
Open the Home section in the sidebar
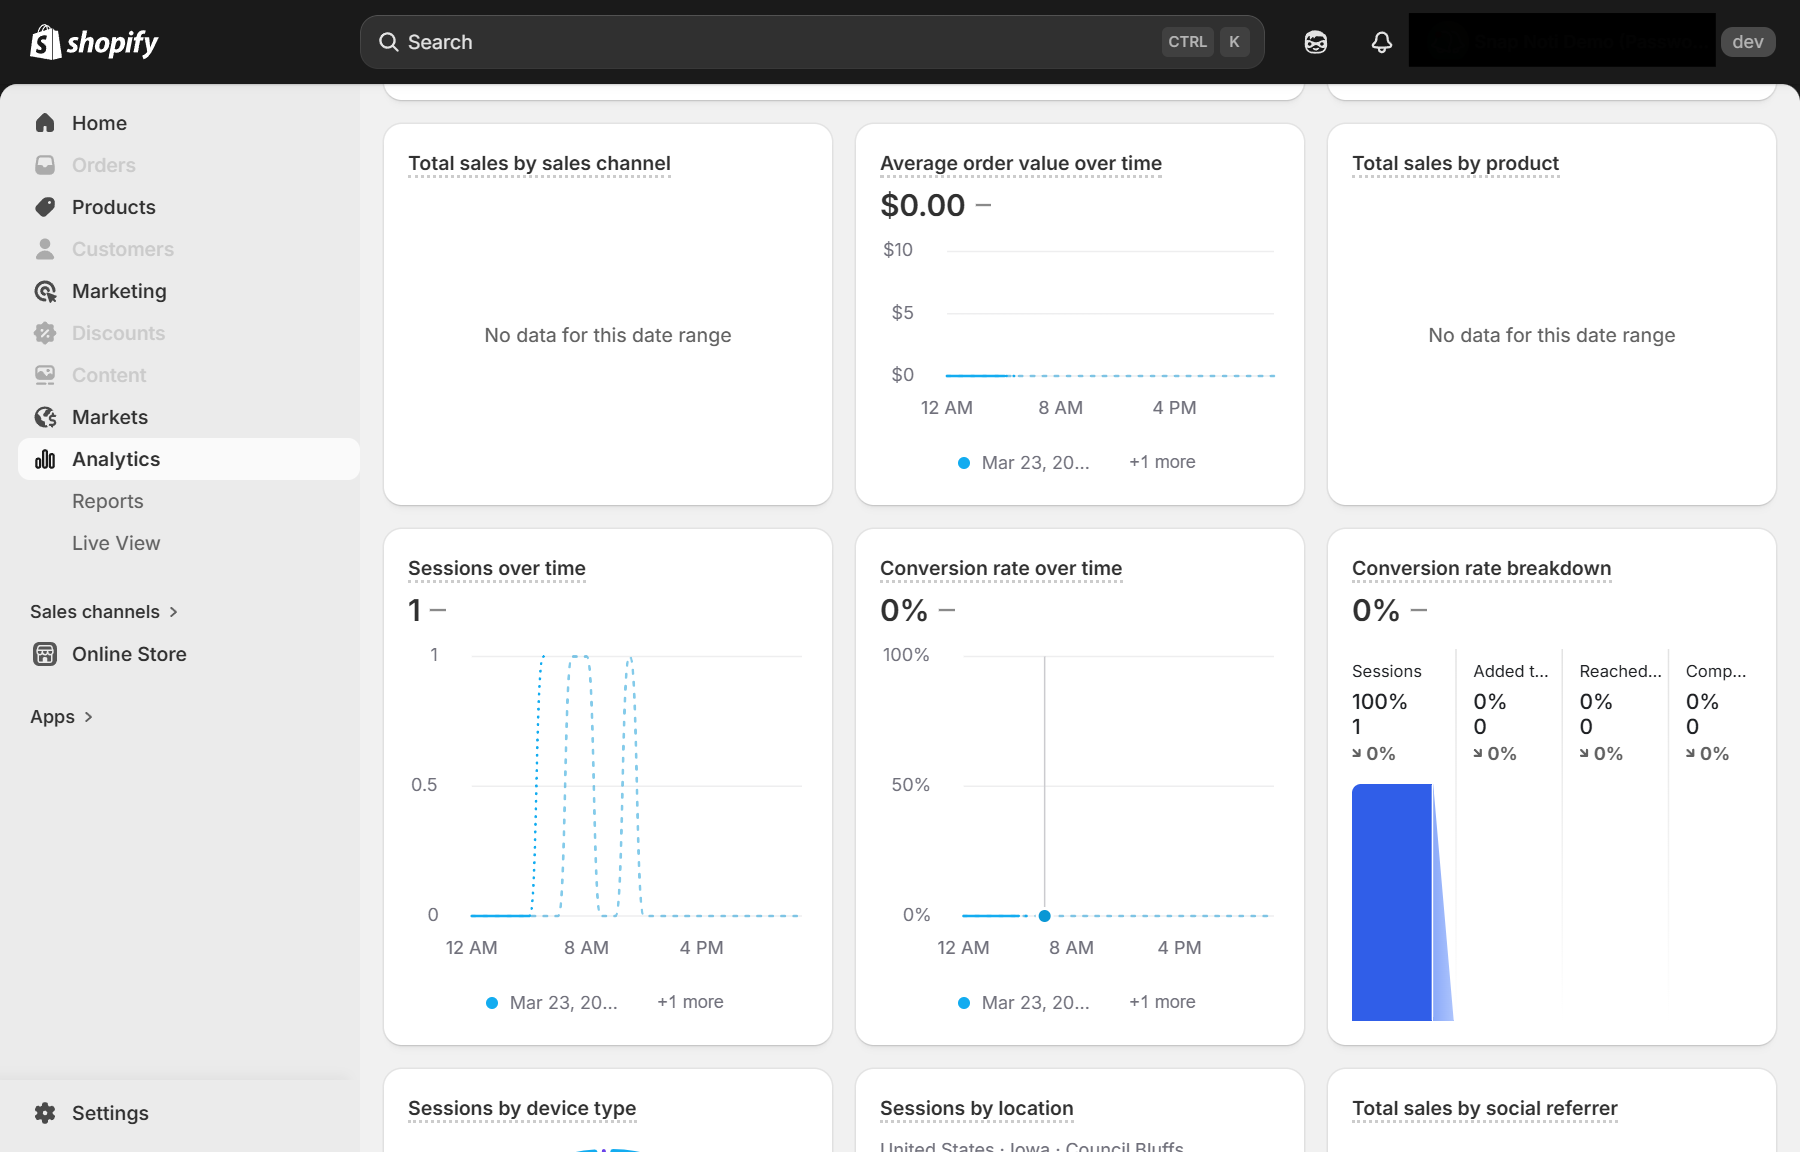[99, 122]
